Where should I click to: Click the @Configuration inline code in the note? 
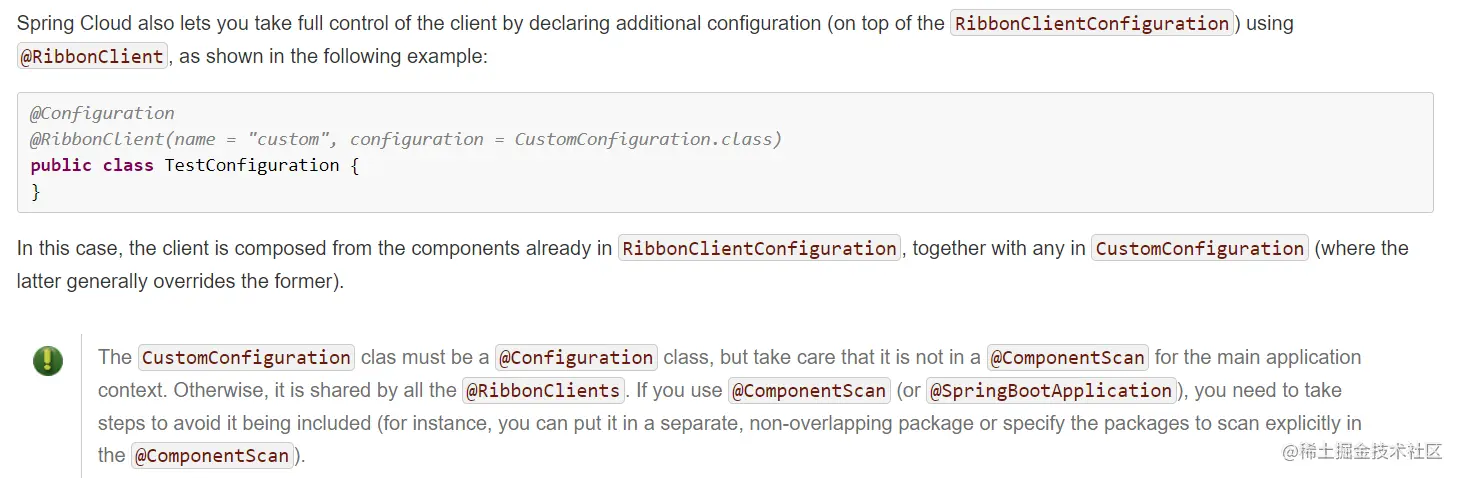(576, 358)
